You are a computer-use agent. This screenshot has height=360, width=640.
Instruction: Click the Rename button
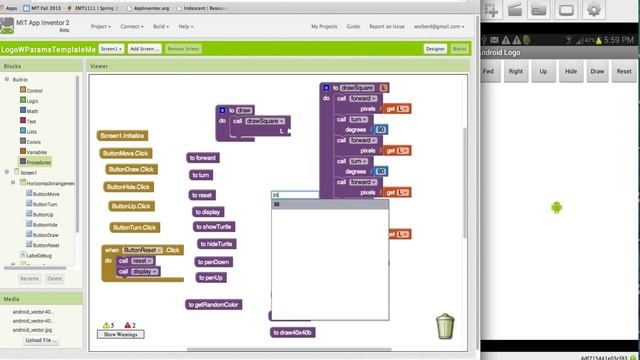pyautogui.click(x=29, y=278)
